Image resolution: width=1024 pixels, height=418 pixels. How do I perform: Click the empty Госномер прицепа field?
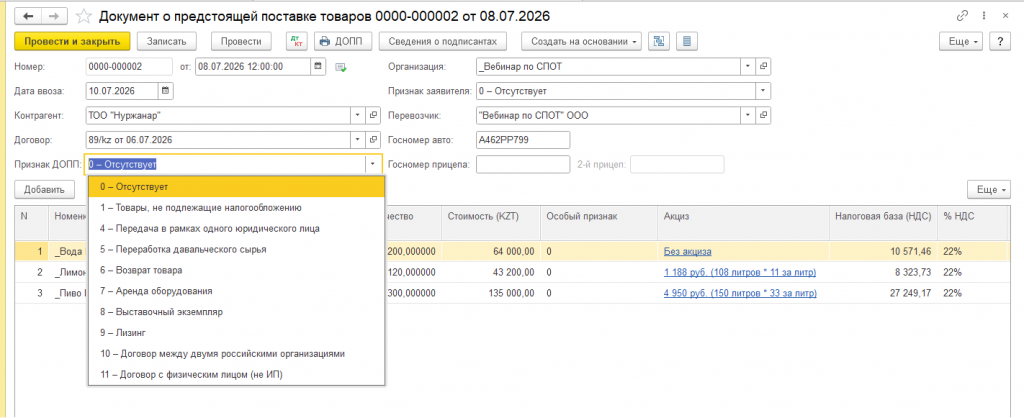(x=523, y=165)
